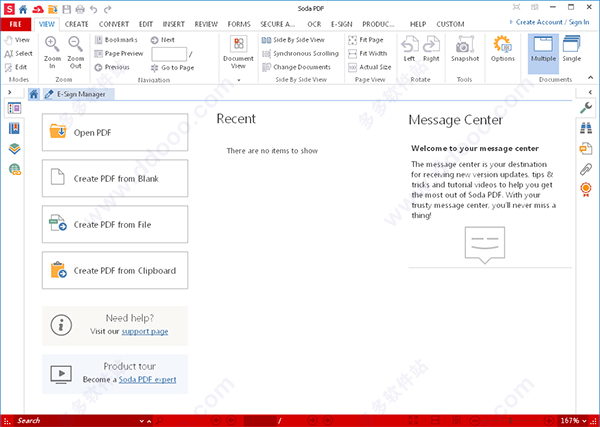Select Actual Size page view
The image size is (600, 427).
370,67
